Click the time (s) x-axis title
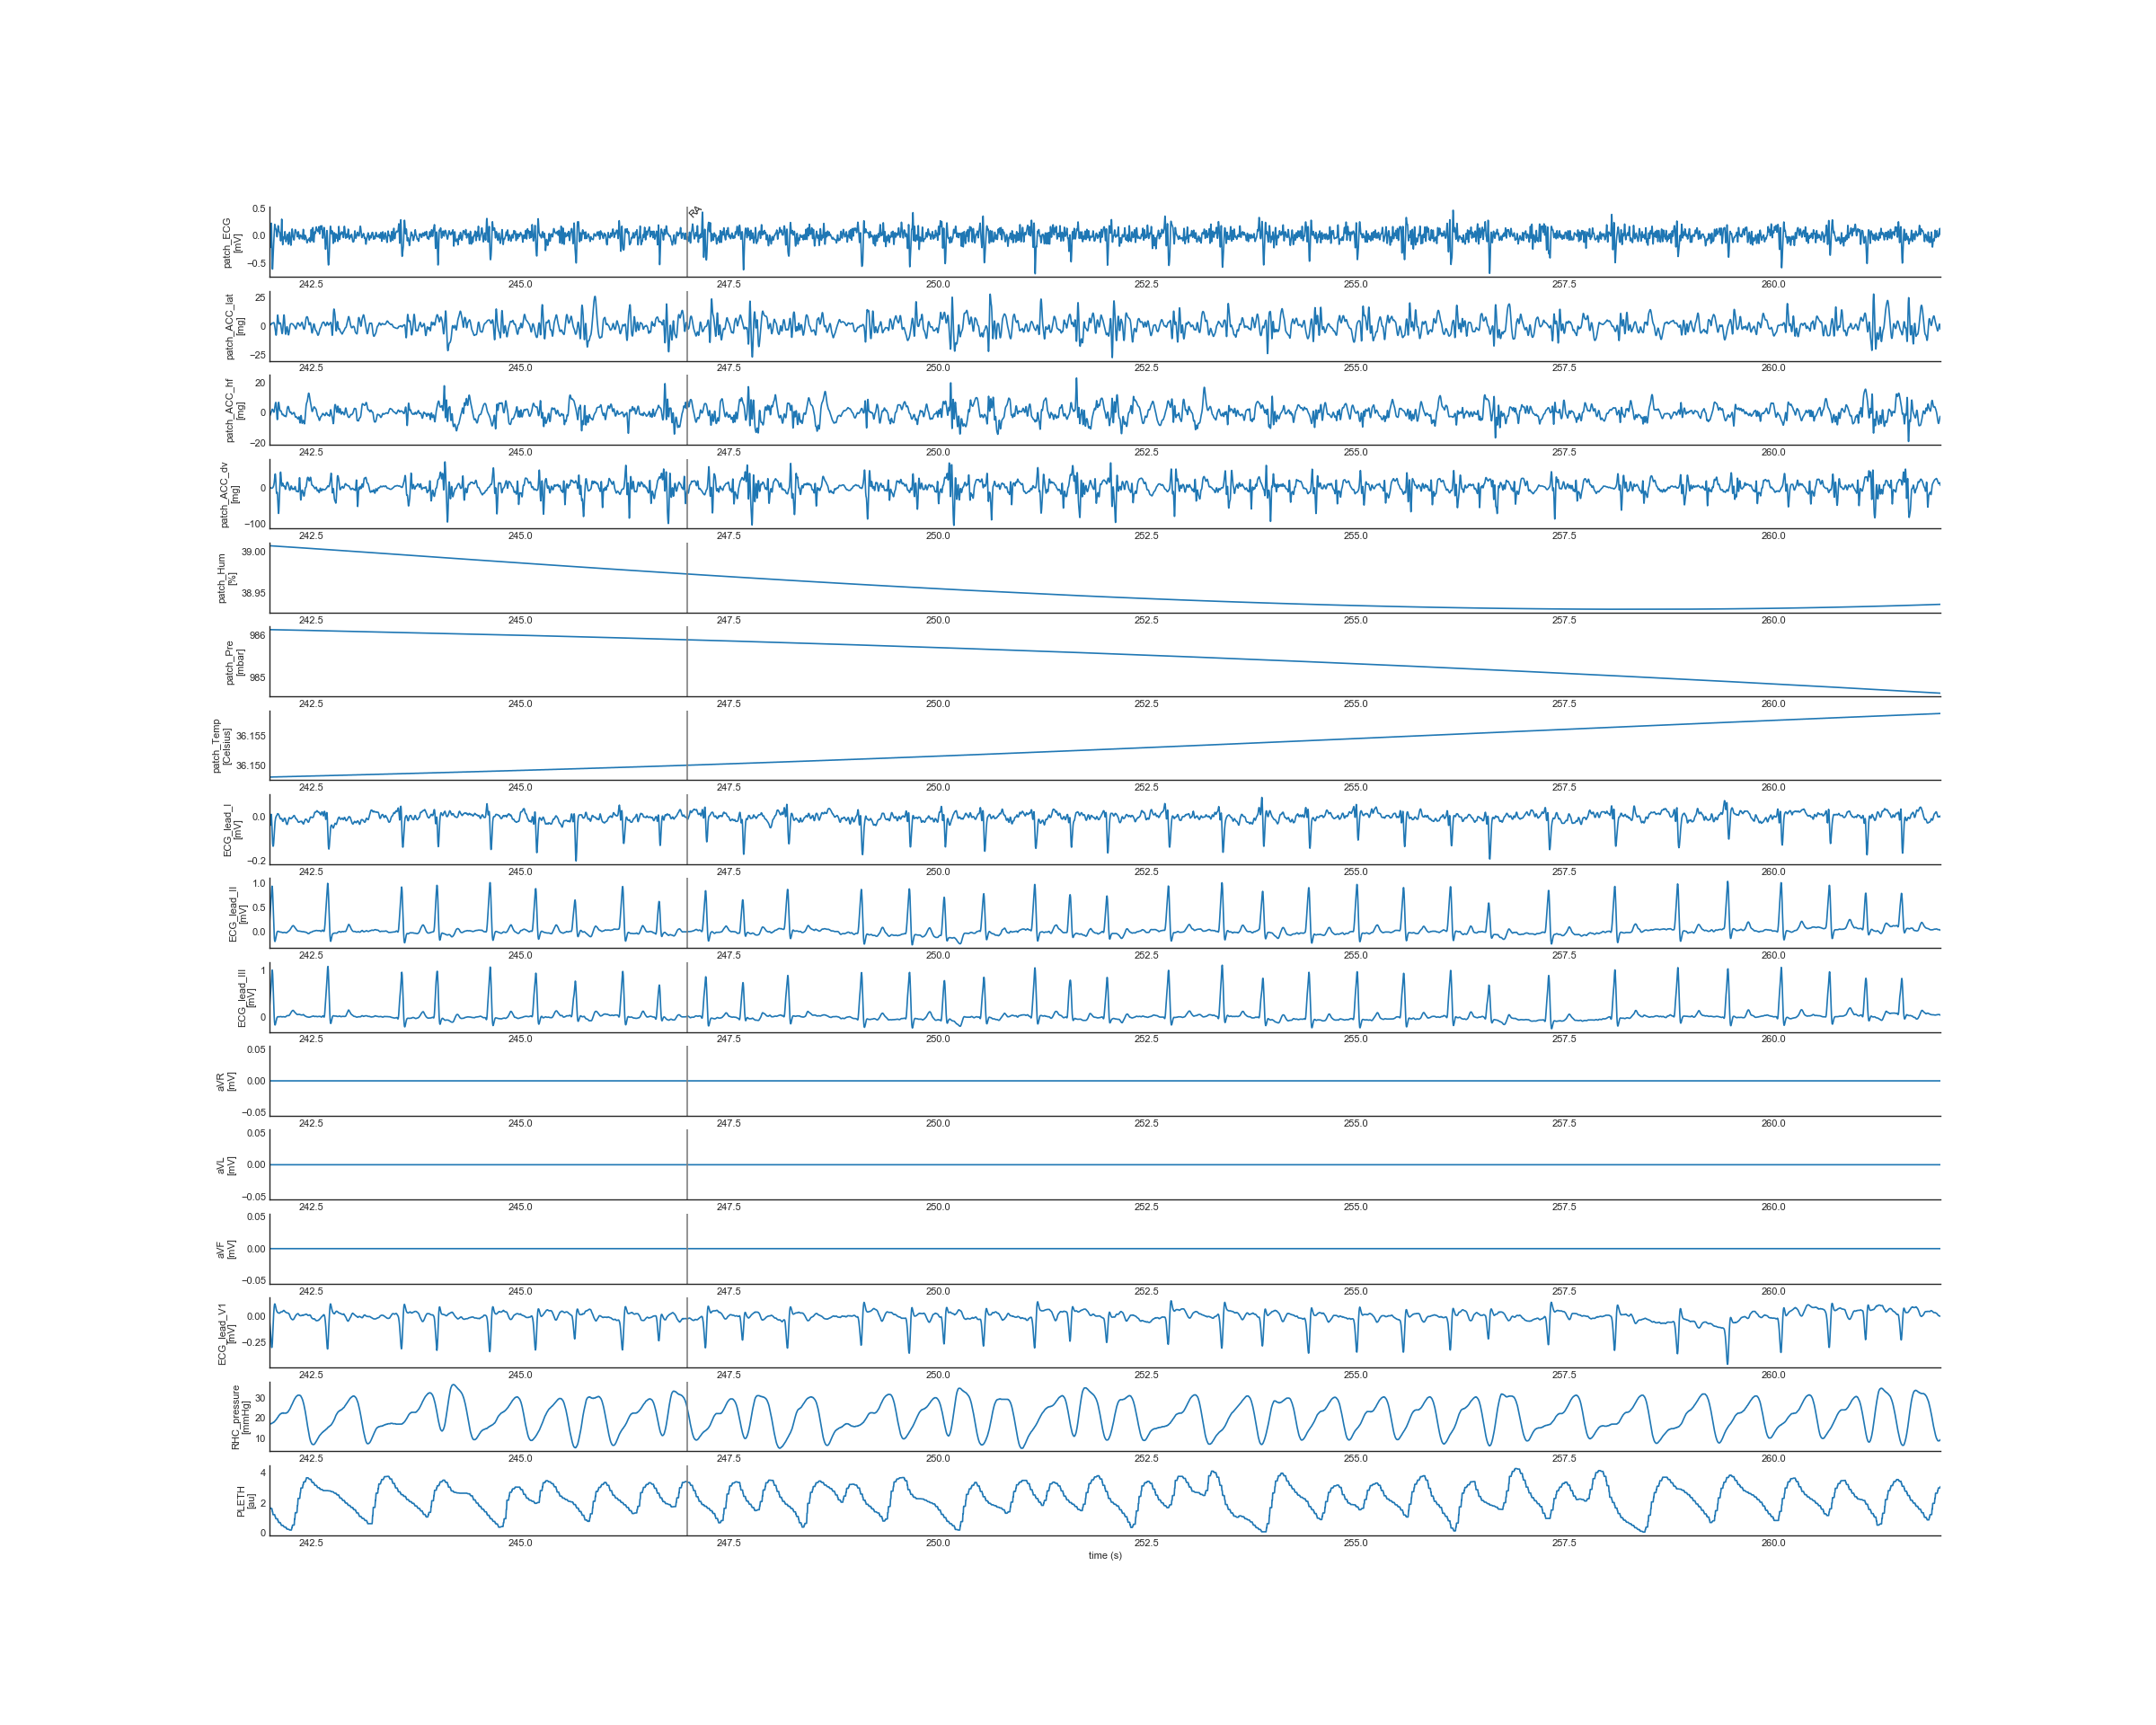 point(1105,1555)
